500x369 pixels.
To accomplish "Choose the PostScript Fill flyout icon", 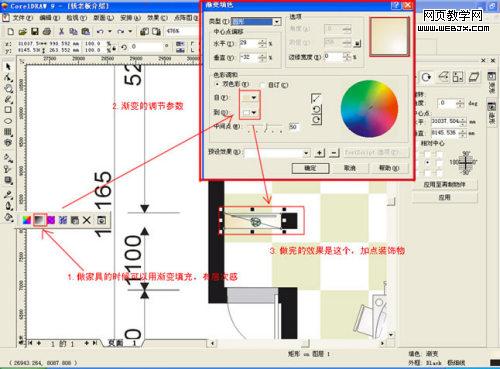I will [x=75, y=220].
